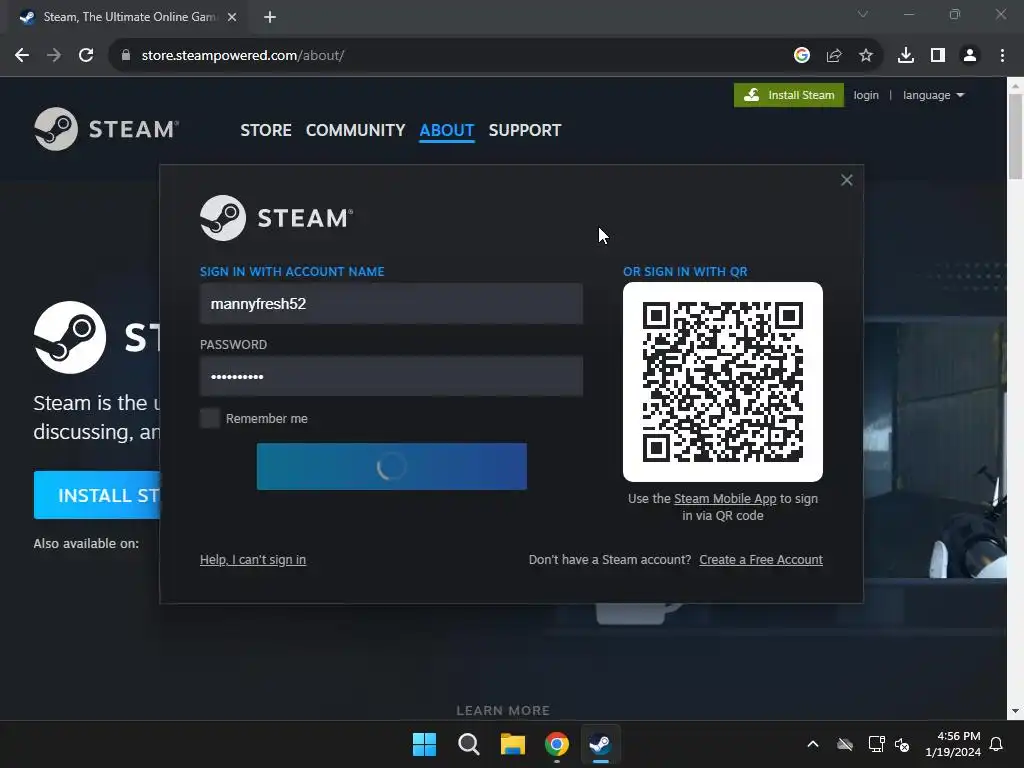Close the Steam browser tab
Screen dimensions: 1024x768
pos(232,18)
